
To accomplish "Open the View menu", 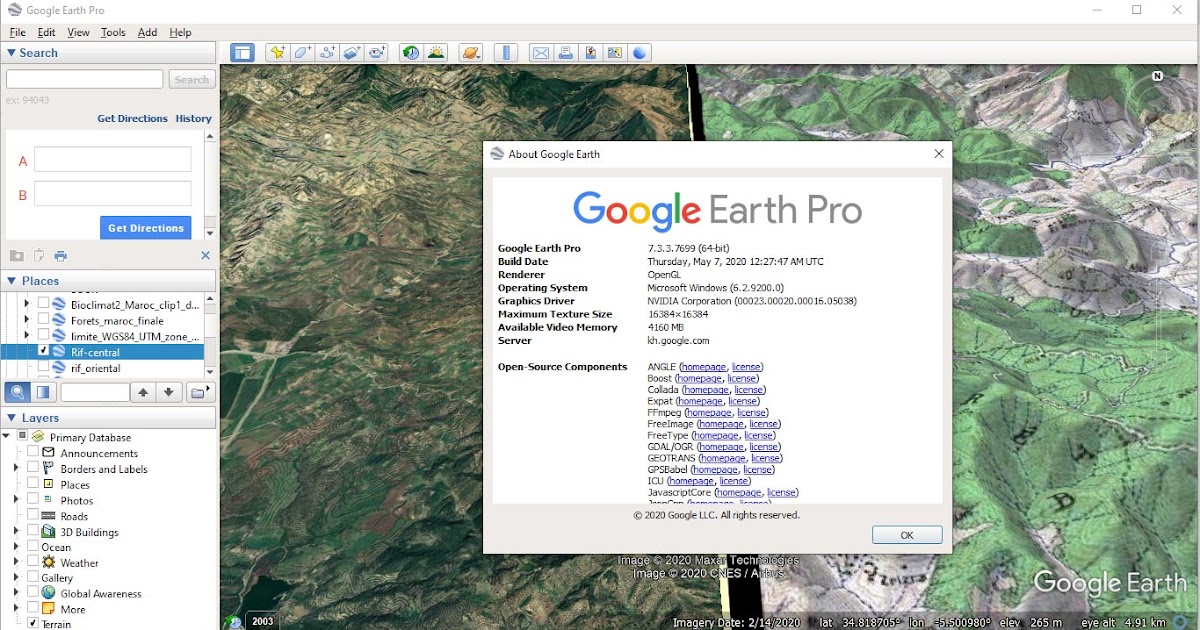I will coord(78,32).
